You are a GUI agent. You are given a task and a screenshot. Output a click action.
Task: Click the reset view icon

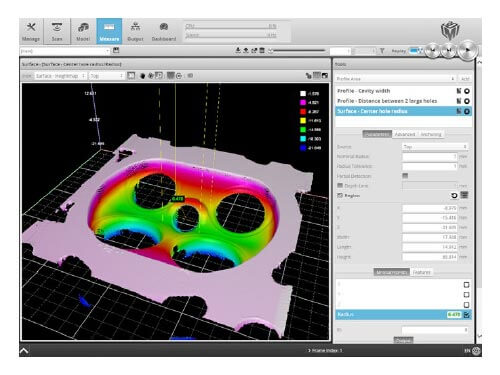(159, 76)
